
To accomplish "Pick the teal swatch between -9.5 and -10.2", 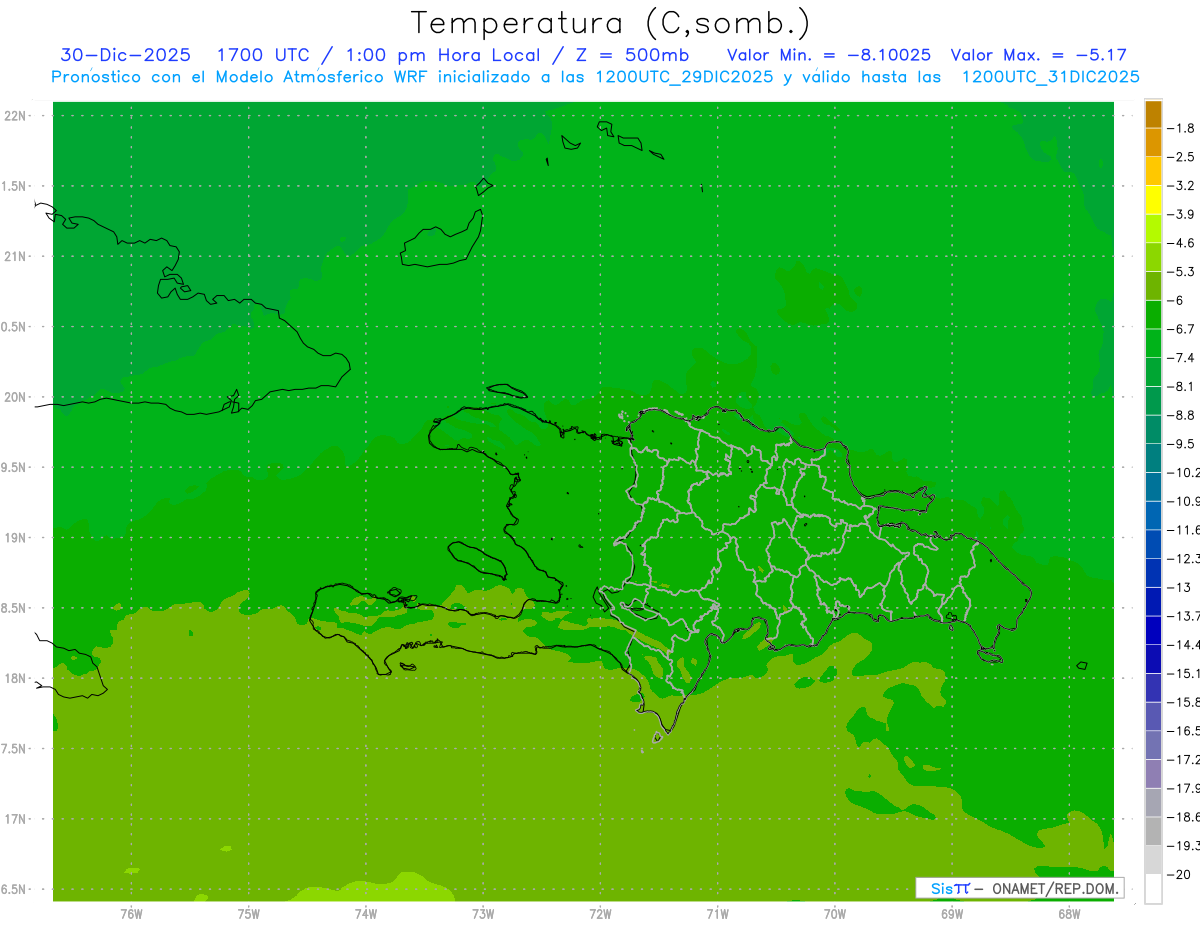I will 1153,458.
